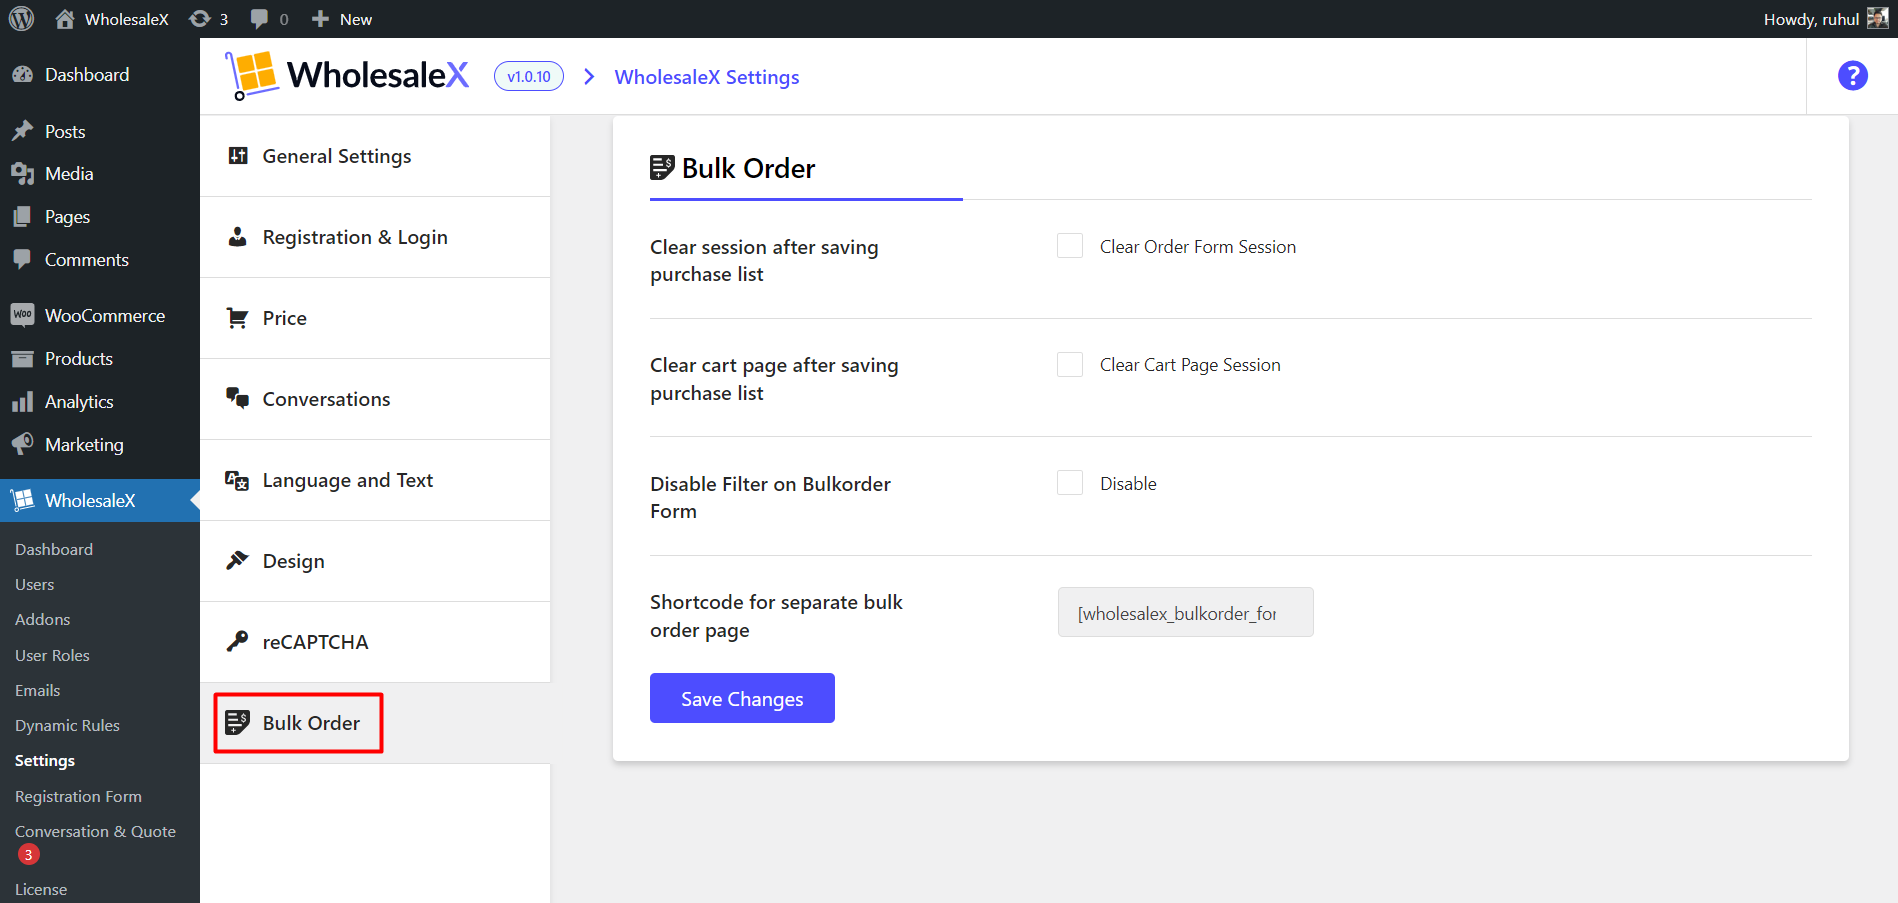Image resolution: width=1898 pixels, height=903 pixels.
Task: Click the Price cart icon
Action: pyautogui.click(x=238, y=318)
